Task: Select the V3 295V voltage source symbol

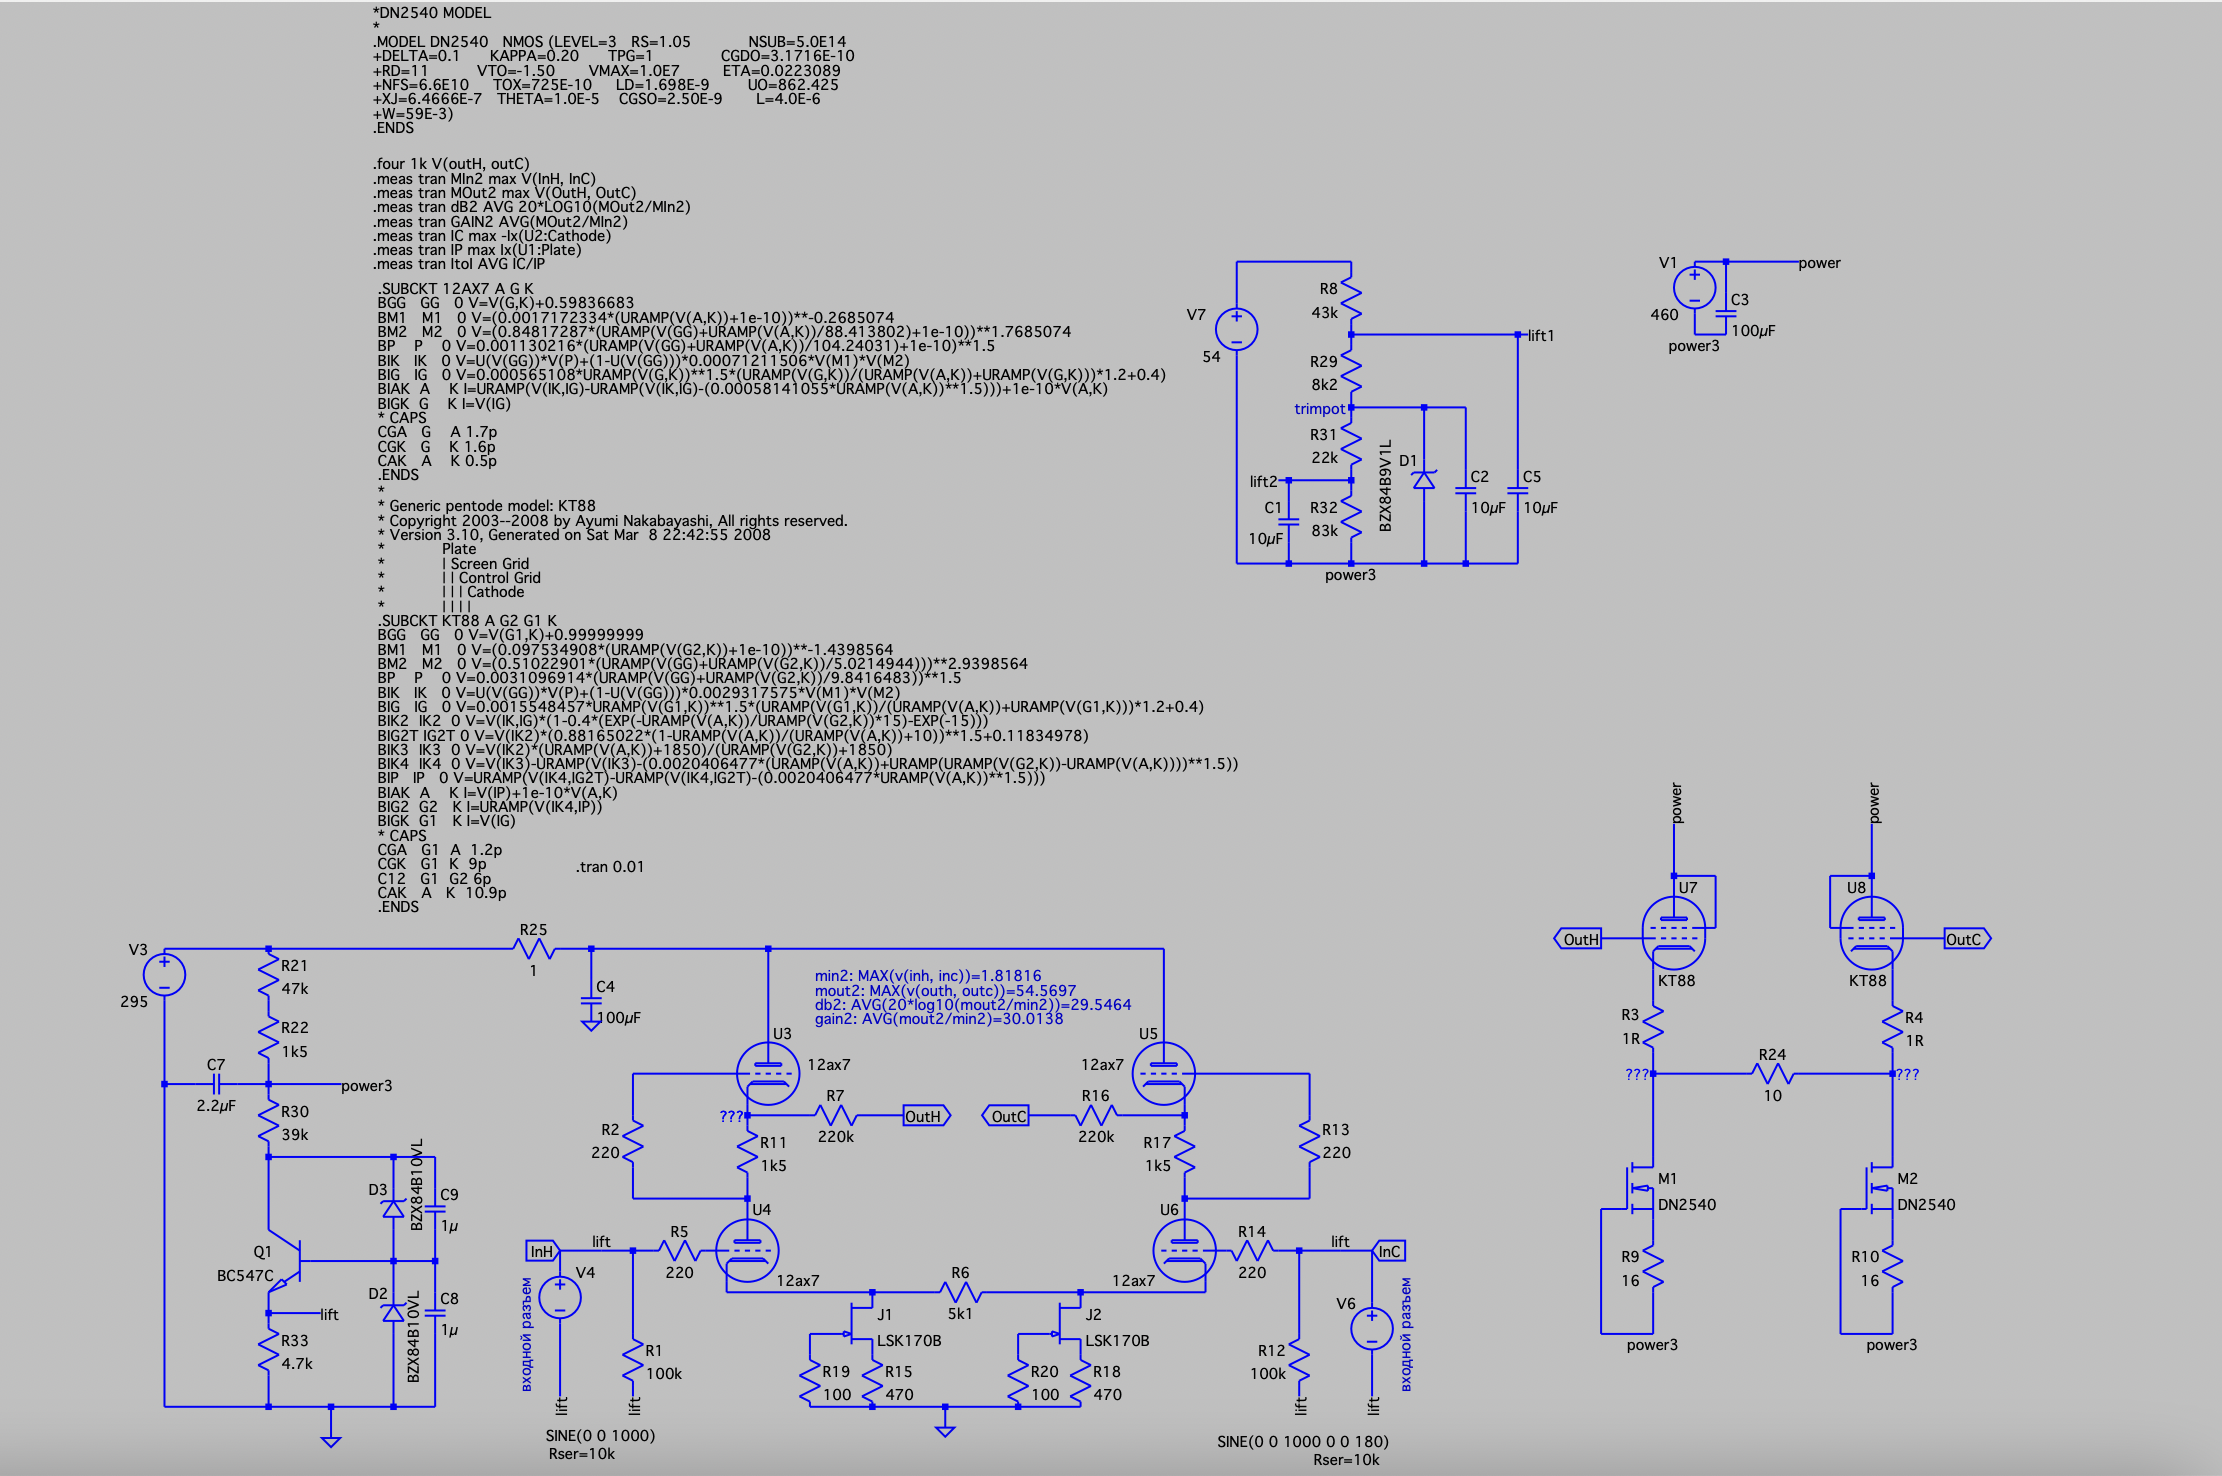Action: point(164,974)
